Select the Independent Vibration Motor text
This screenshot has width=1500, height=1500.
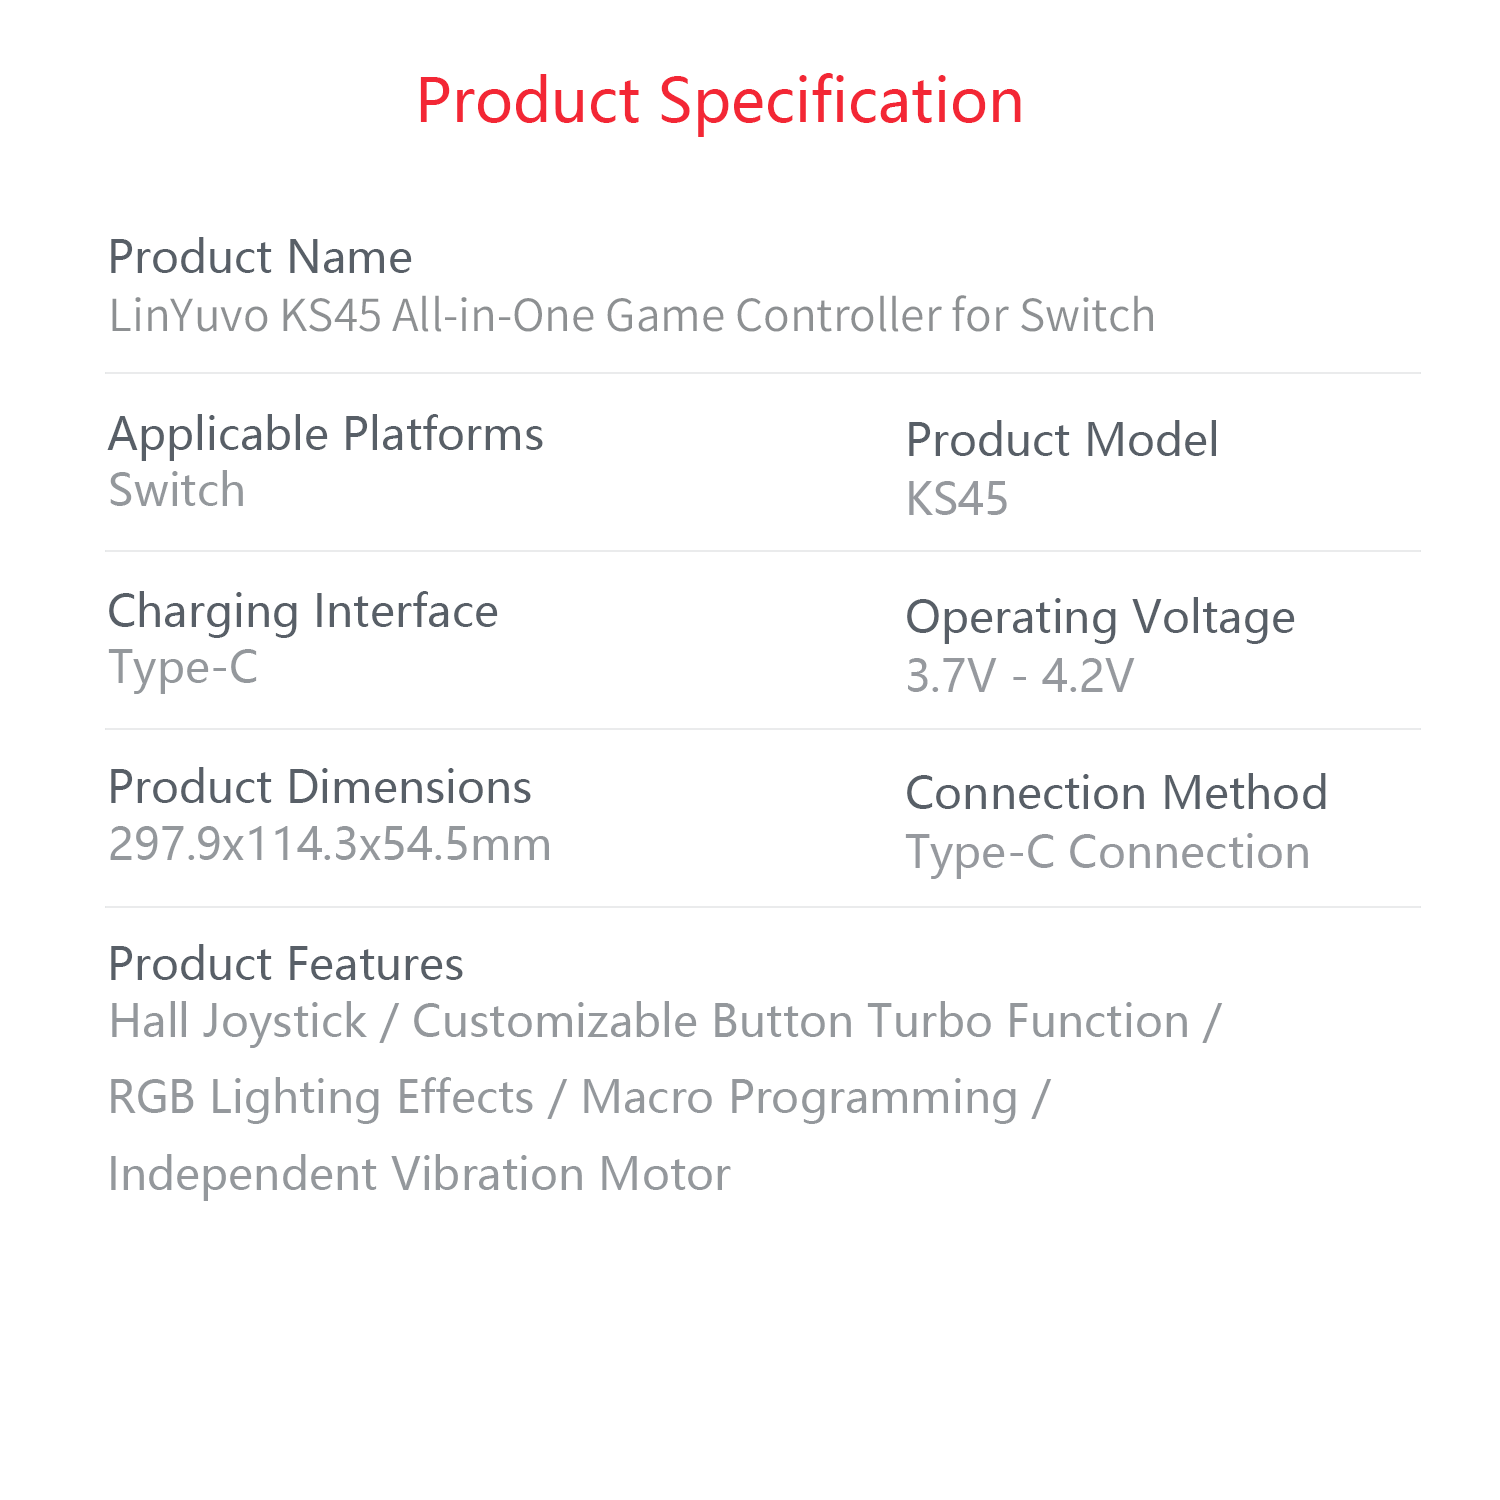click(419, 1174)
